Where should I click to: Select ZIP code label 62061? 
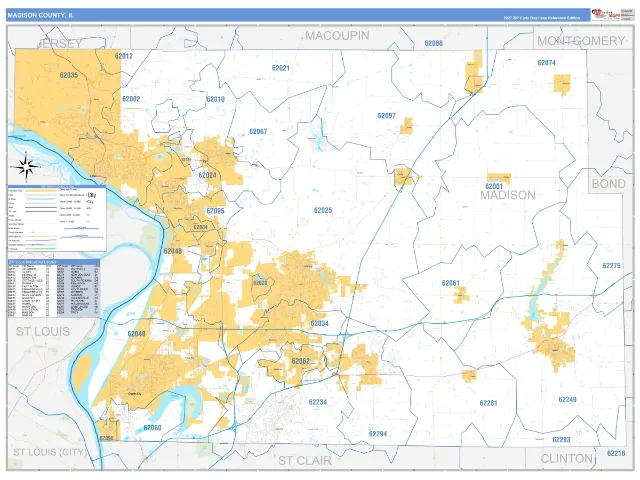click(451, 283)
